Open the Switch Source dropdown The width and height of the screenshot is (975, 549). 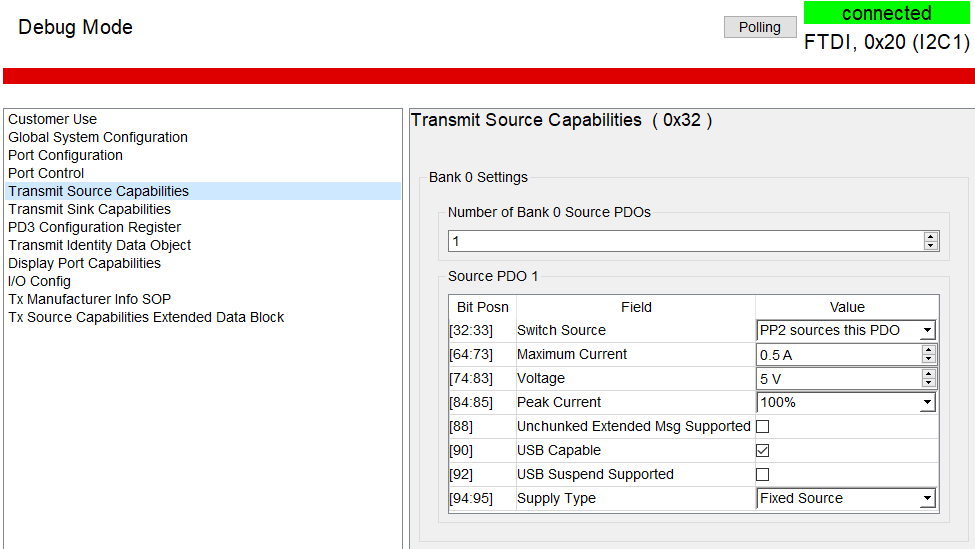tap(927, 331)
